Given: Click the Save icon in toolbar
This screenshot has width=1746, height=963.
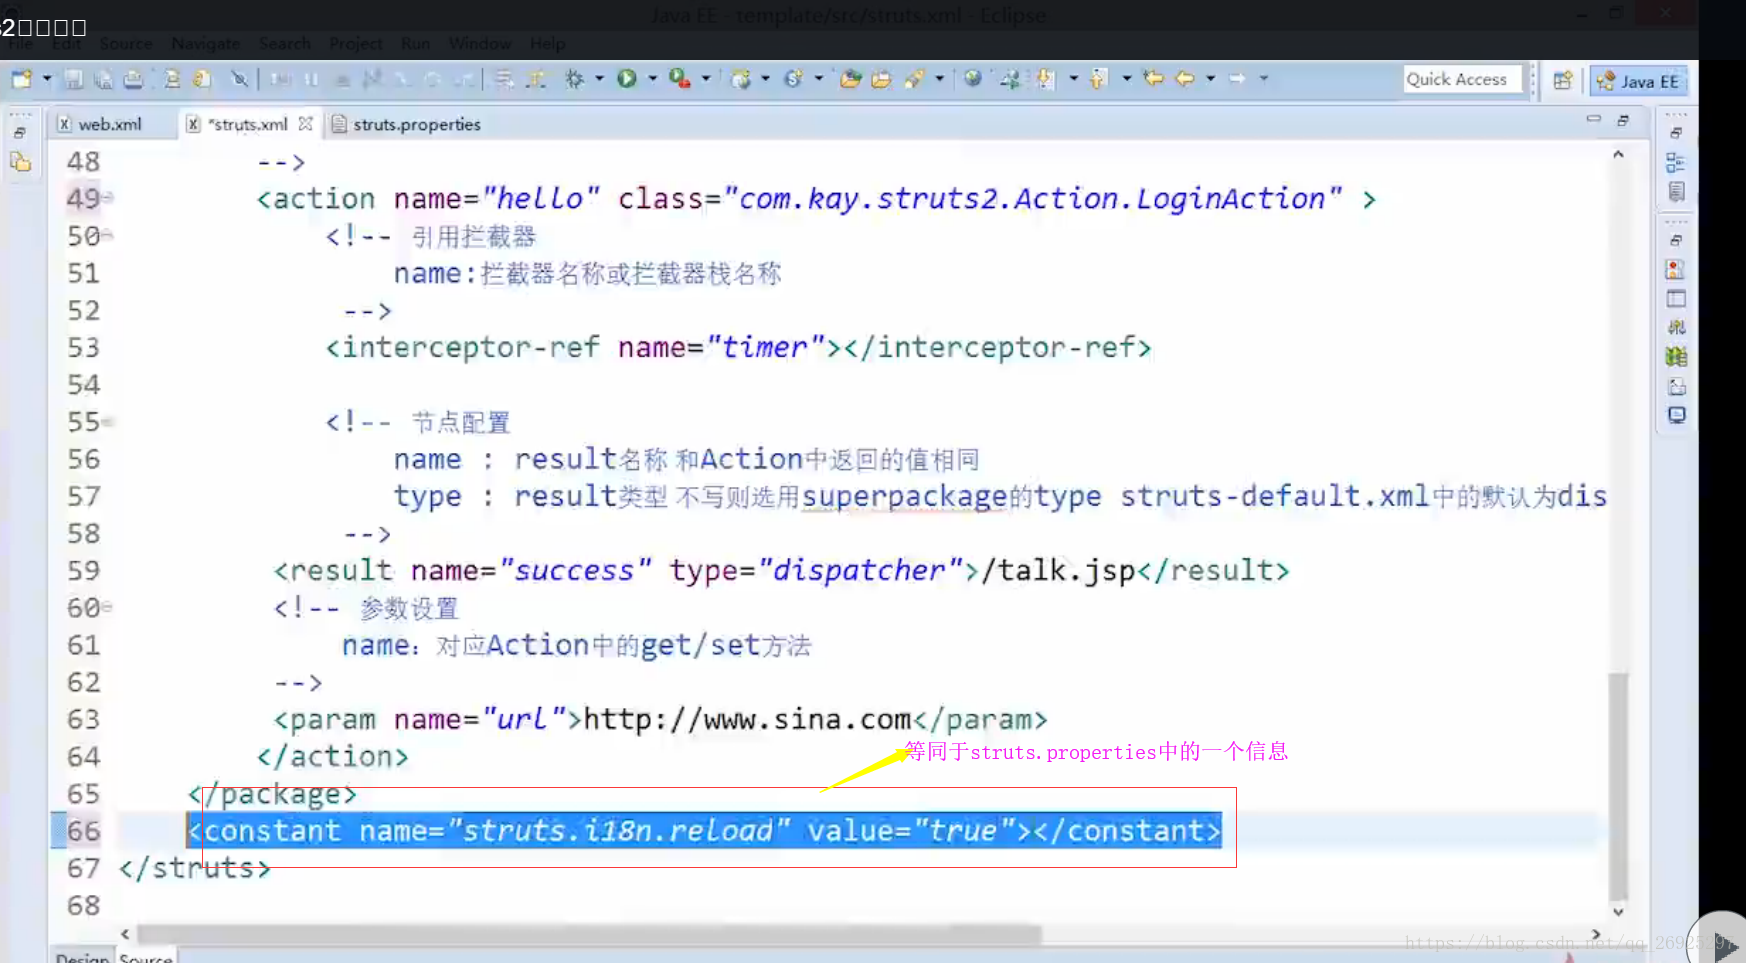Looking at the screenshot, I should click(x=74, y=79).
